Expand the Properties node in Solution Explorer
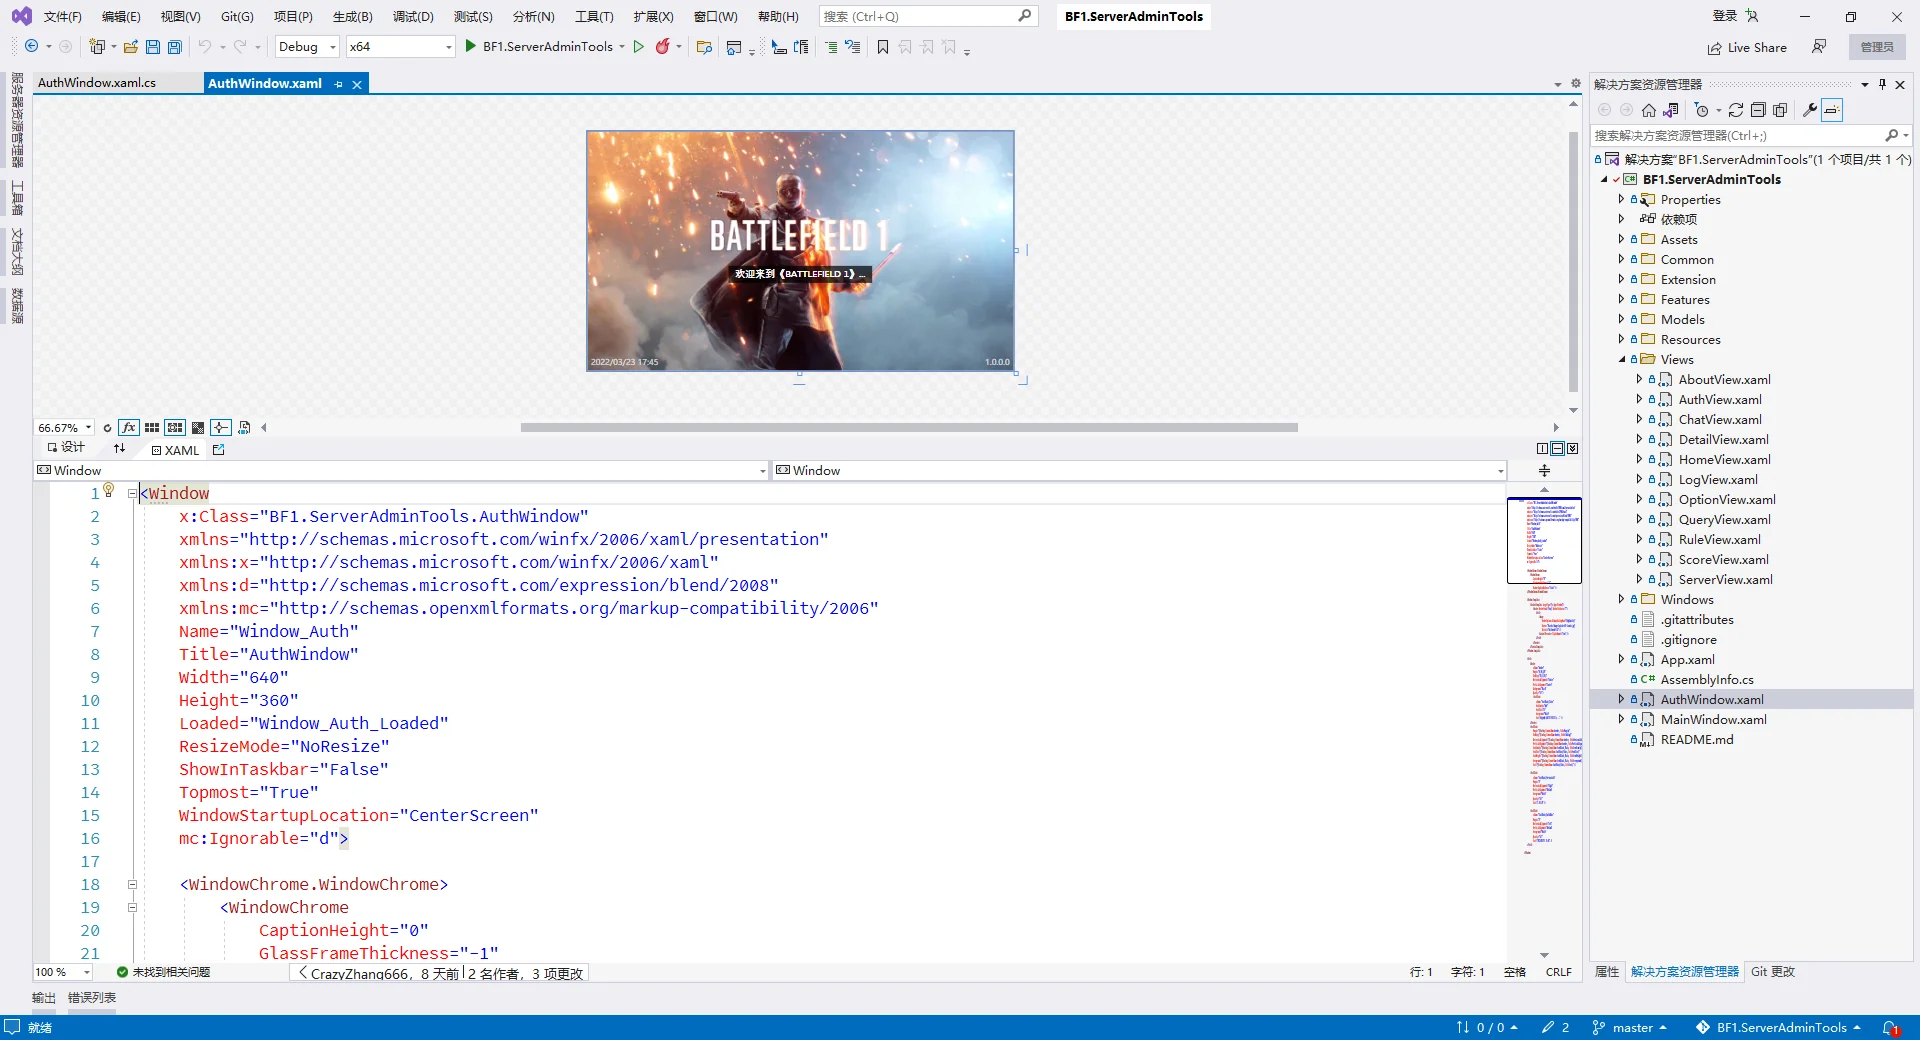Screen dimensions: 1920x1040 tap(1622, 199)
